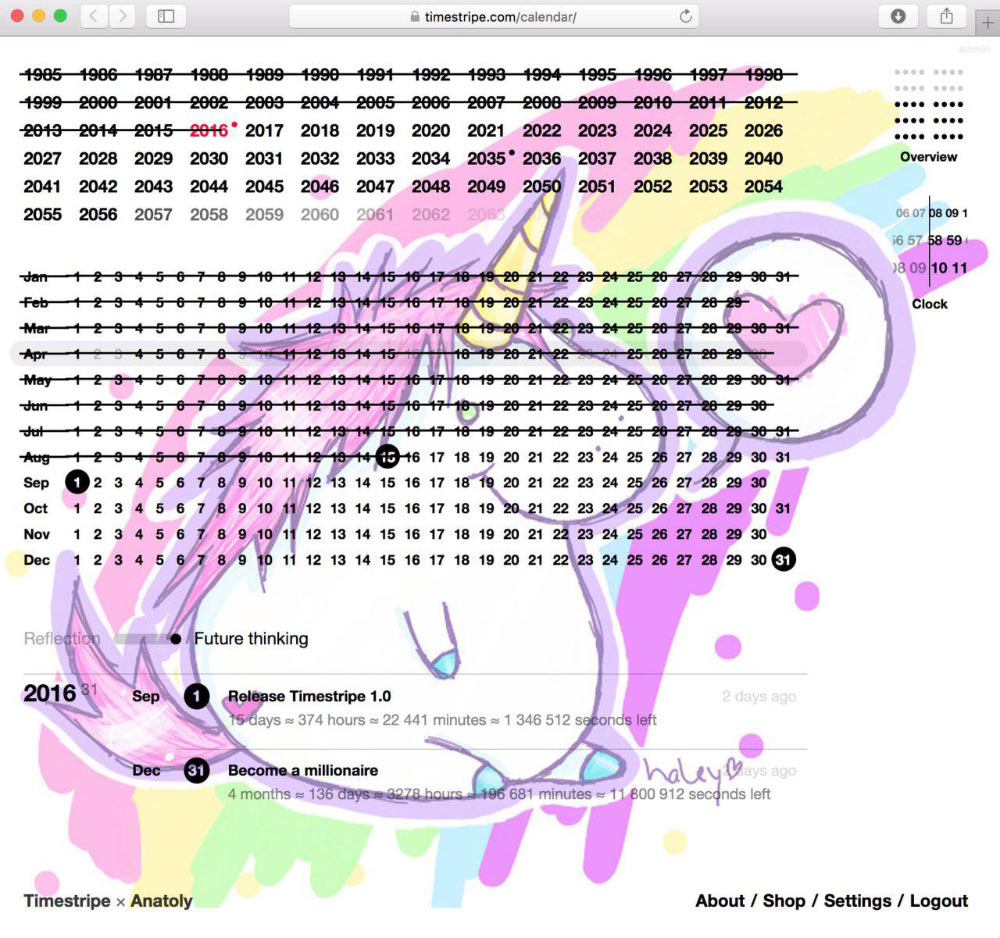Click the circled September 1 date

(77, 482)
